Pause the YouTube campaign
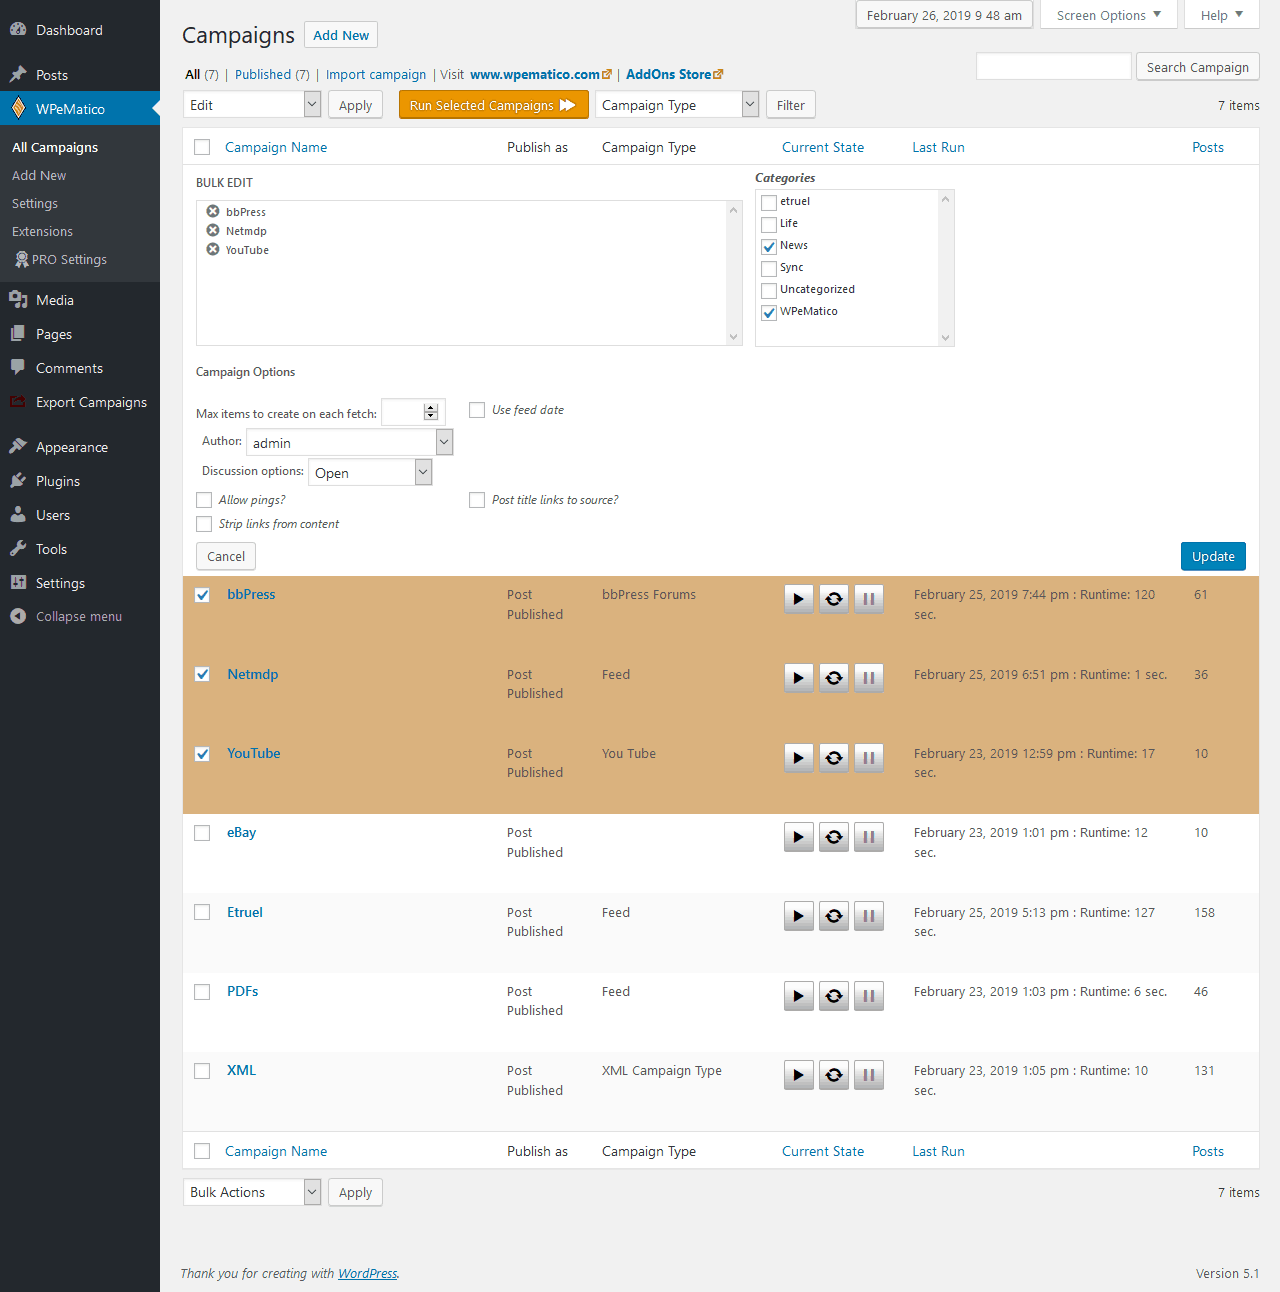1280x1292 pixels. 869,758
